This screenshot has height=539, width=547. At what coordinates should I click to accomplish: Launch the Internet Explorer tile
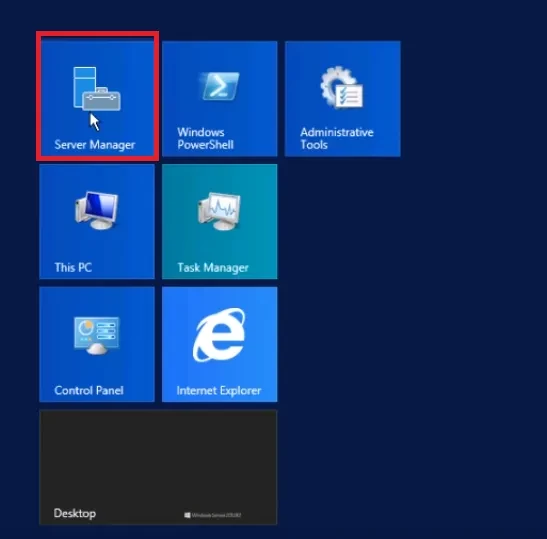point(220,344)
